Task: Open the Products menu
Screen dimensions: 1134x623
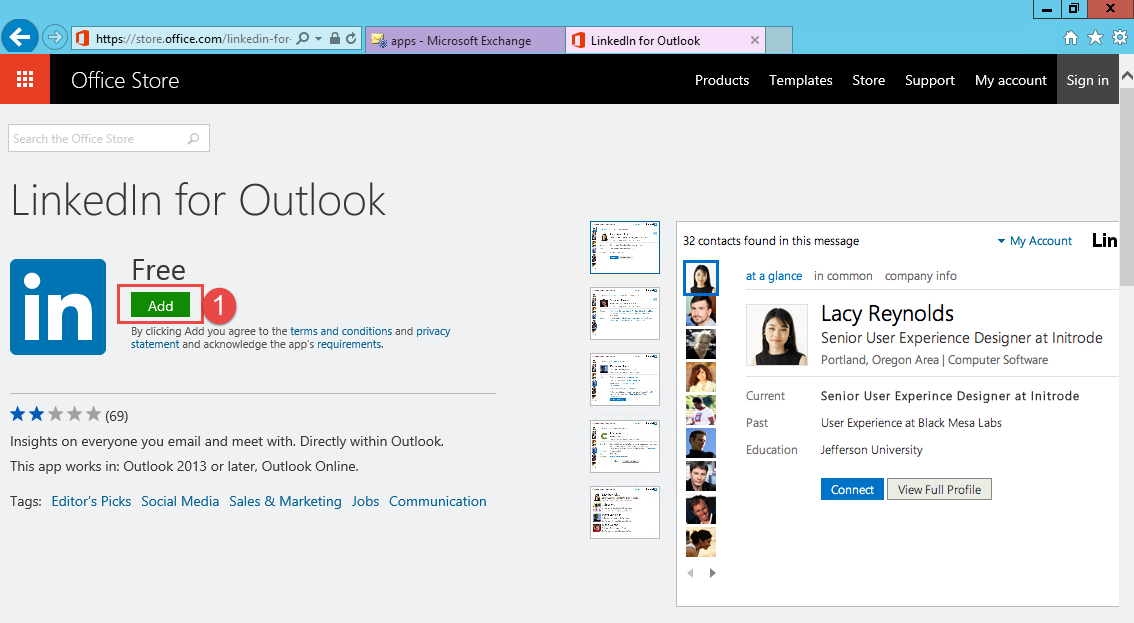Action: click(722, 80)
